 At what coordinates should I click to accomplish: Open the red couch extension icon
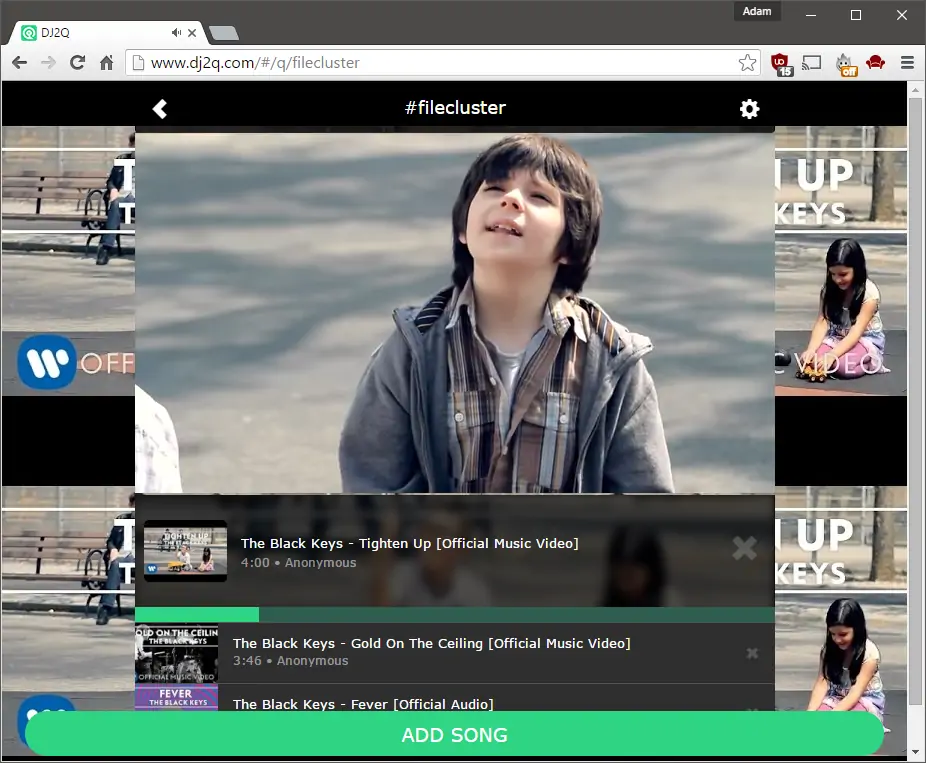(x=875, y=62)
